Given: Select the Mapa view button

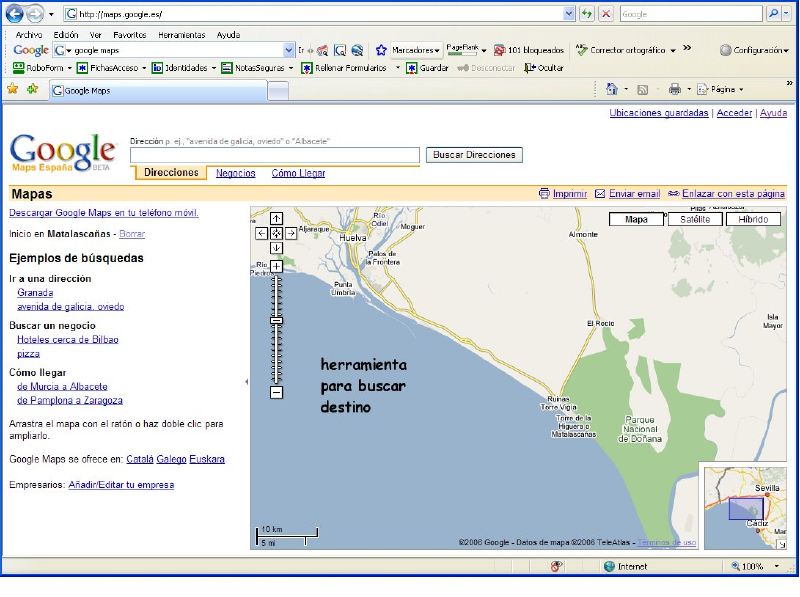Looking at the screenshot, I should pyautogui.click(x=636, y=219).
